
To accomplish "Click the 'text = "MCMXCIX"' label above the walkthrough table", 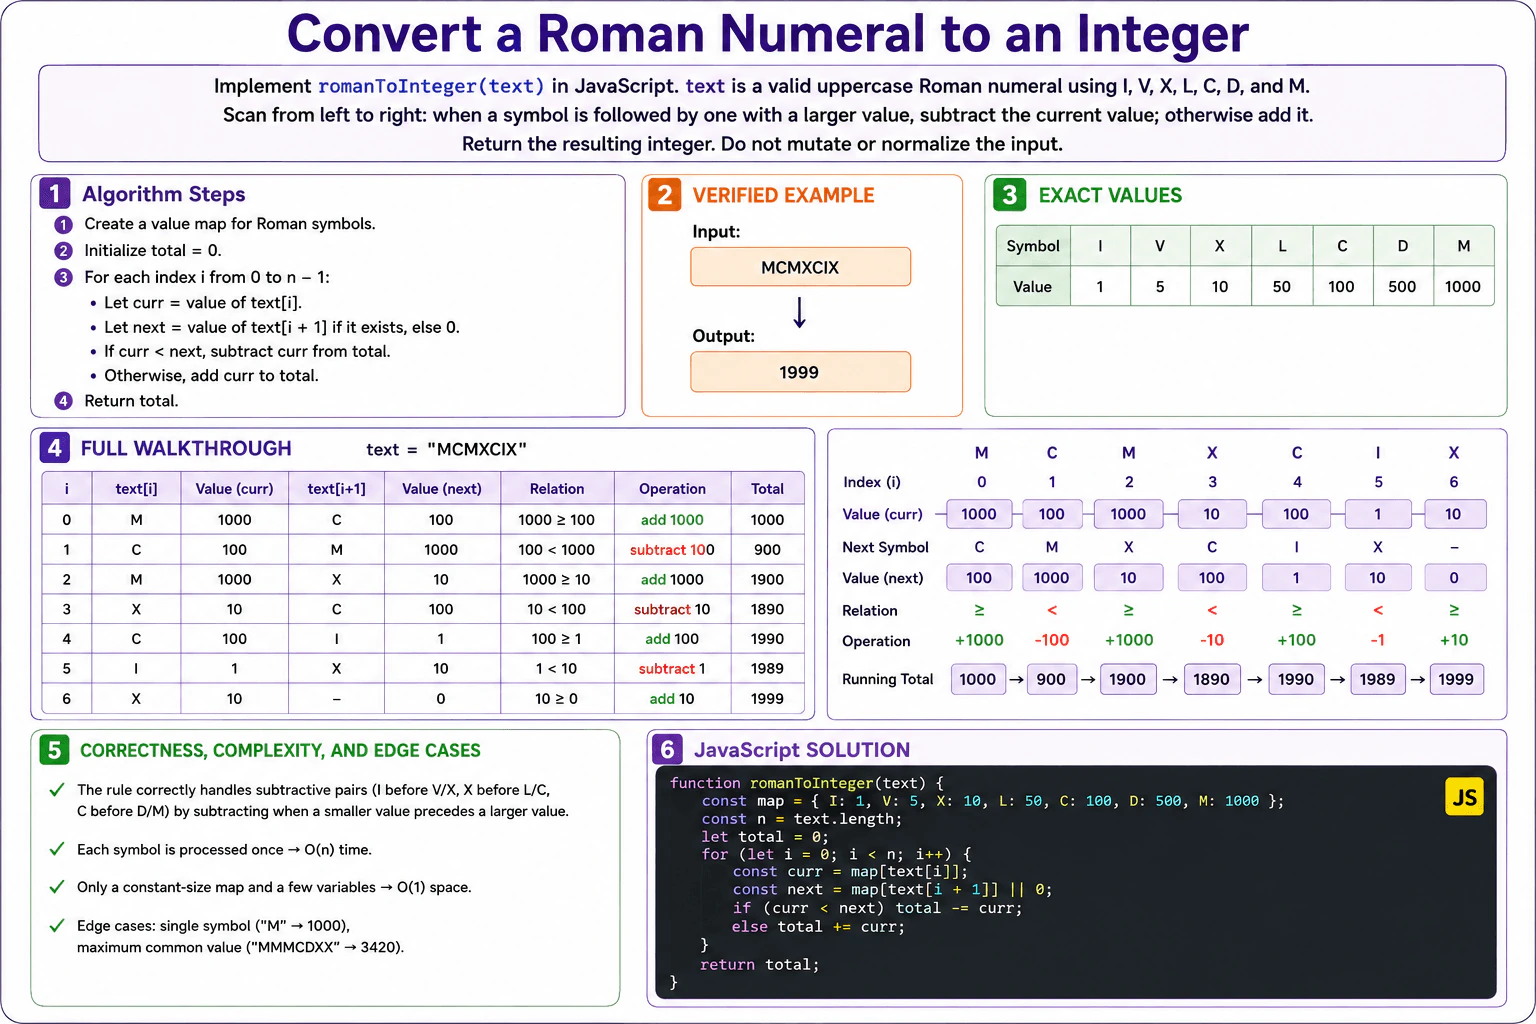I will [446, 449].
